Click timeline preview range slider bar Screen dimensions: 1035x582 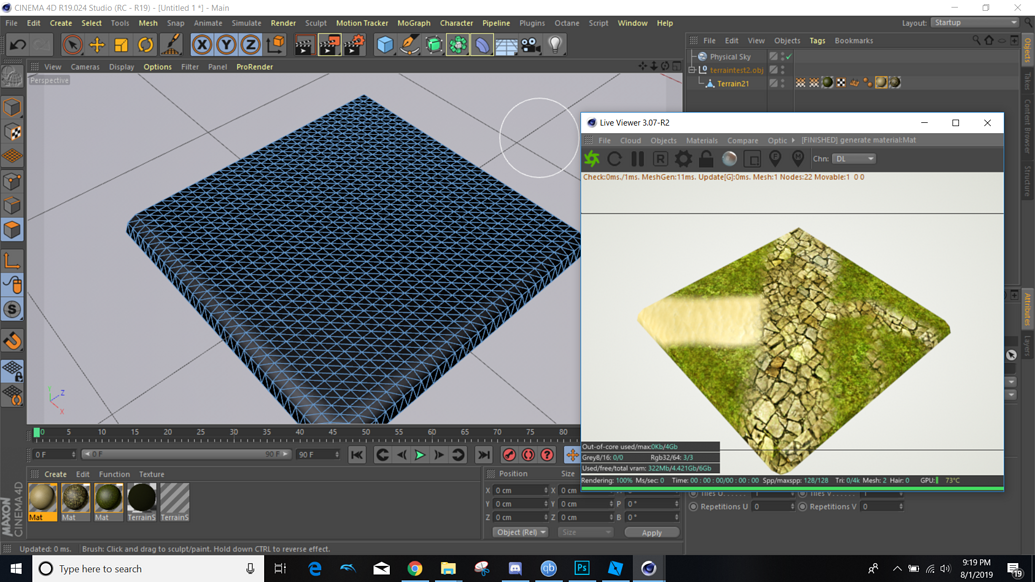point(186,455)
